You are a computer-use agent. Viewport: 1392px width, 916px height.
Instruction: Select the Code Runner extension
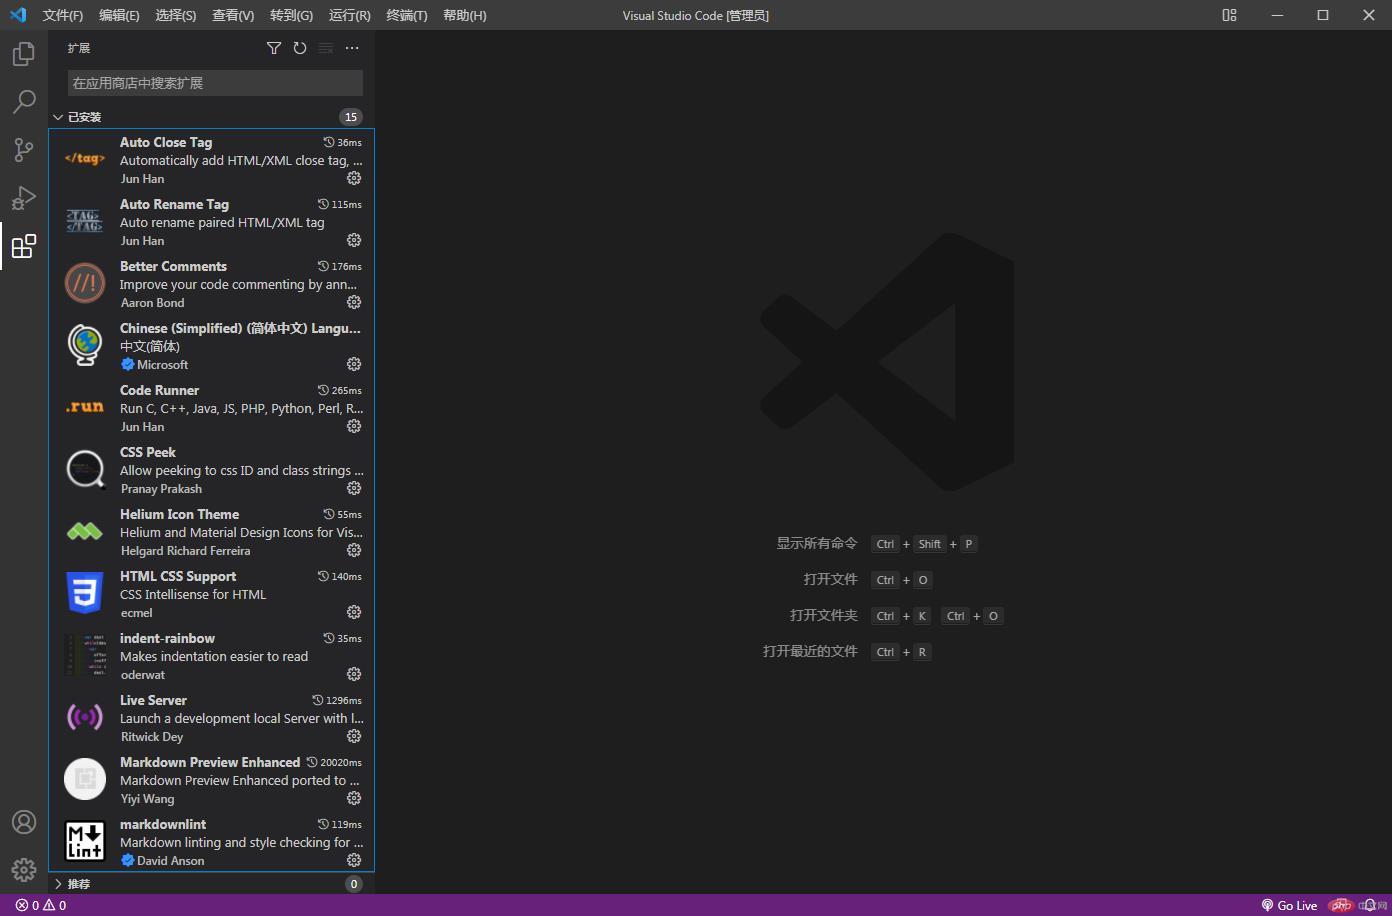click(211, 408)
